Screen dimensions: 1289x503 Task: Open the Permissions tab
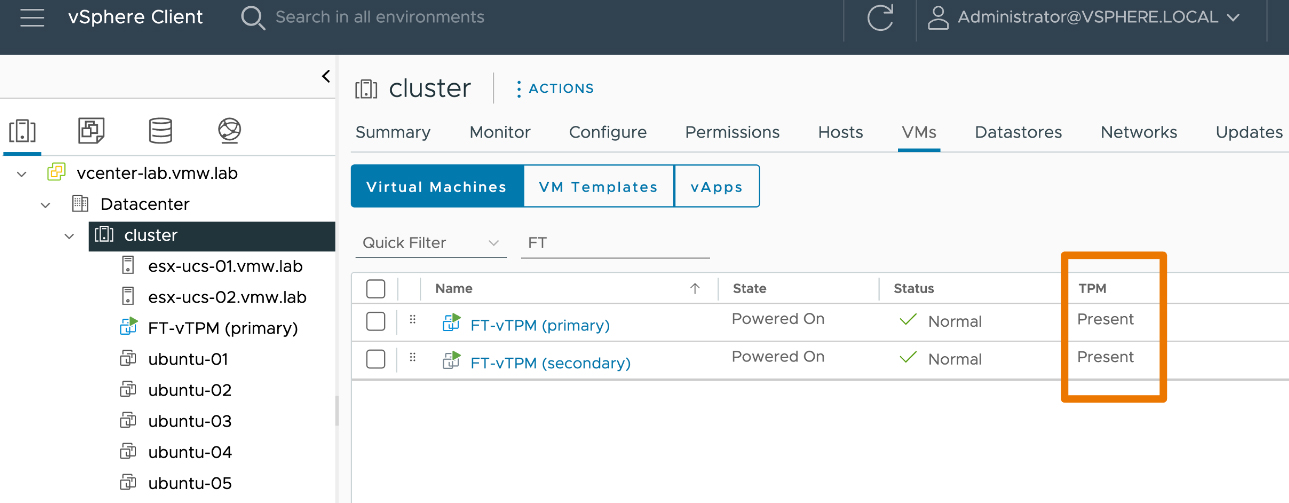(732, 132)
